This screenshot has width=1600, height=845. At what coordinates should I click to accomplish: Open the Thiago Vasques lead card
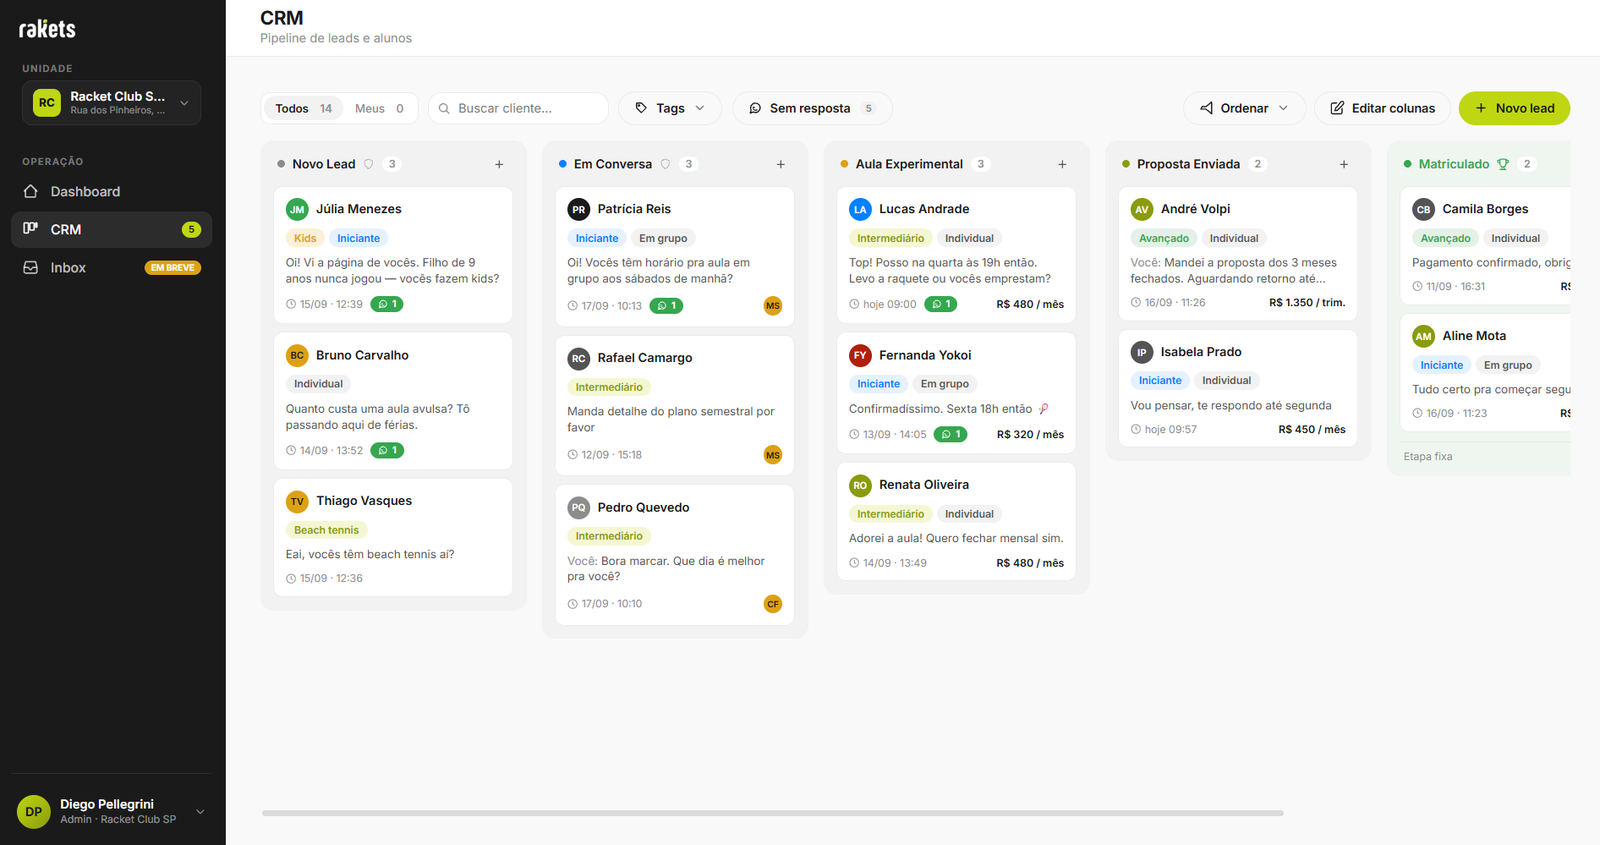[x=393, y=537]
